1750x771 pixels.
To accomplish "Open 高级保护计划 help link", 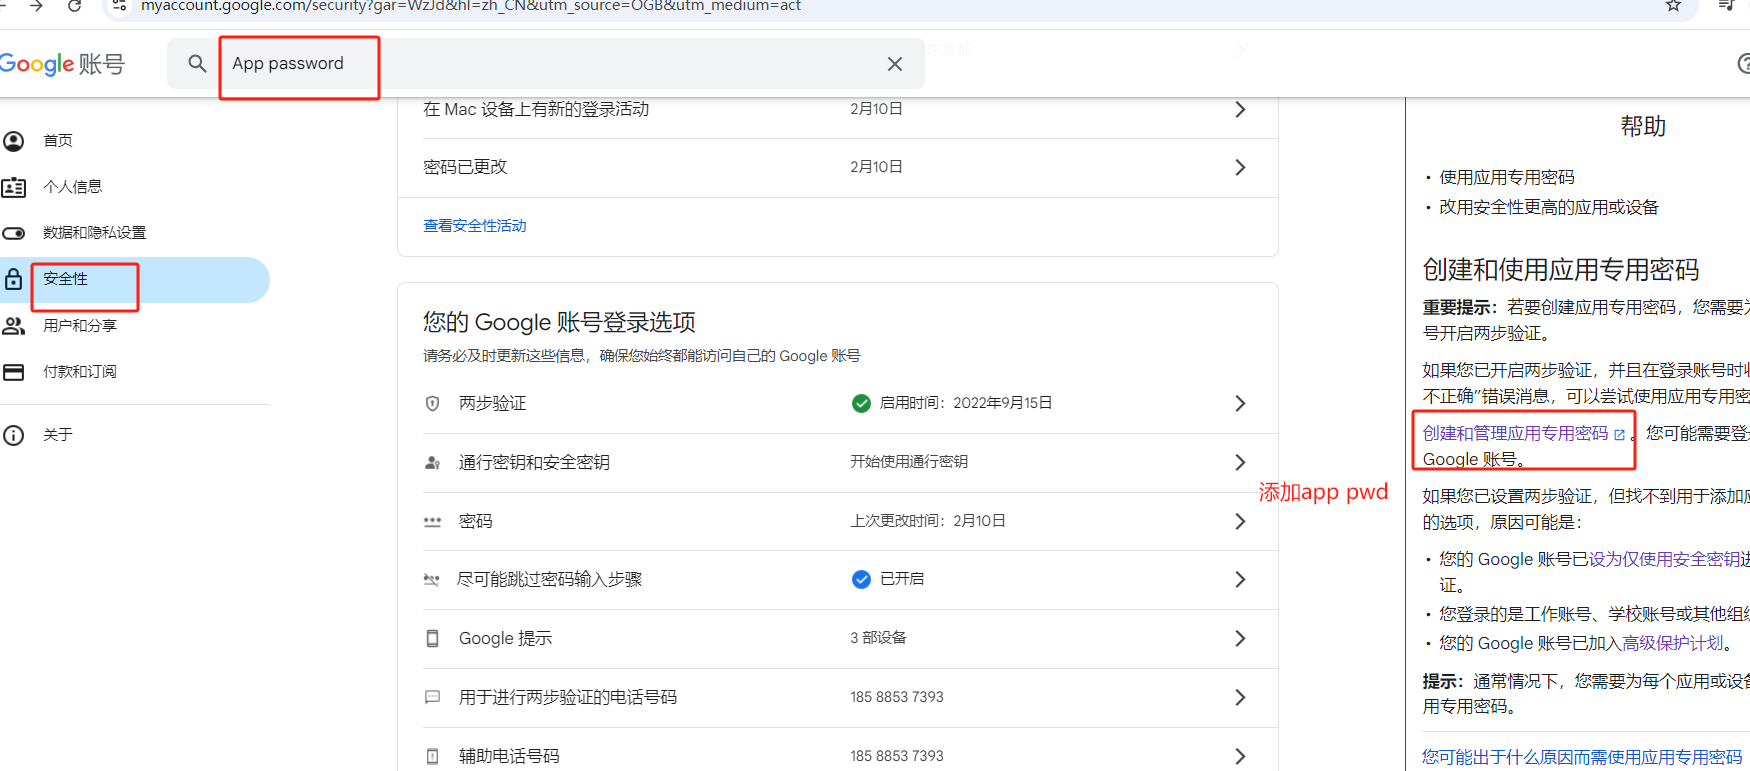I will 1673,643.
